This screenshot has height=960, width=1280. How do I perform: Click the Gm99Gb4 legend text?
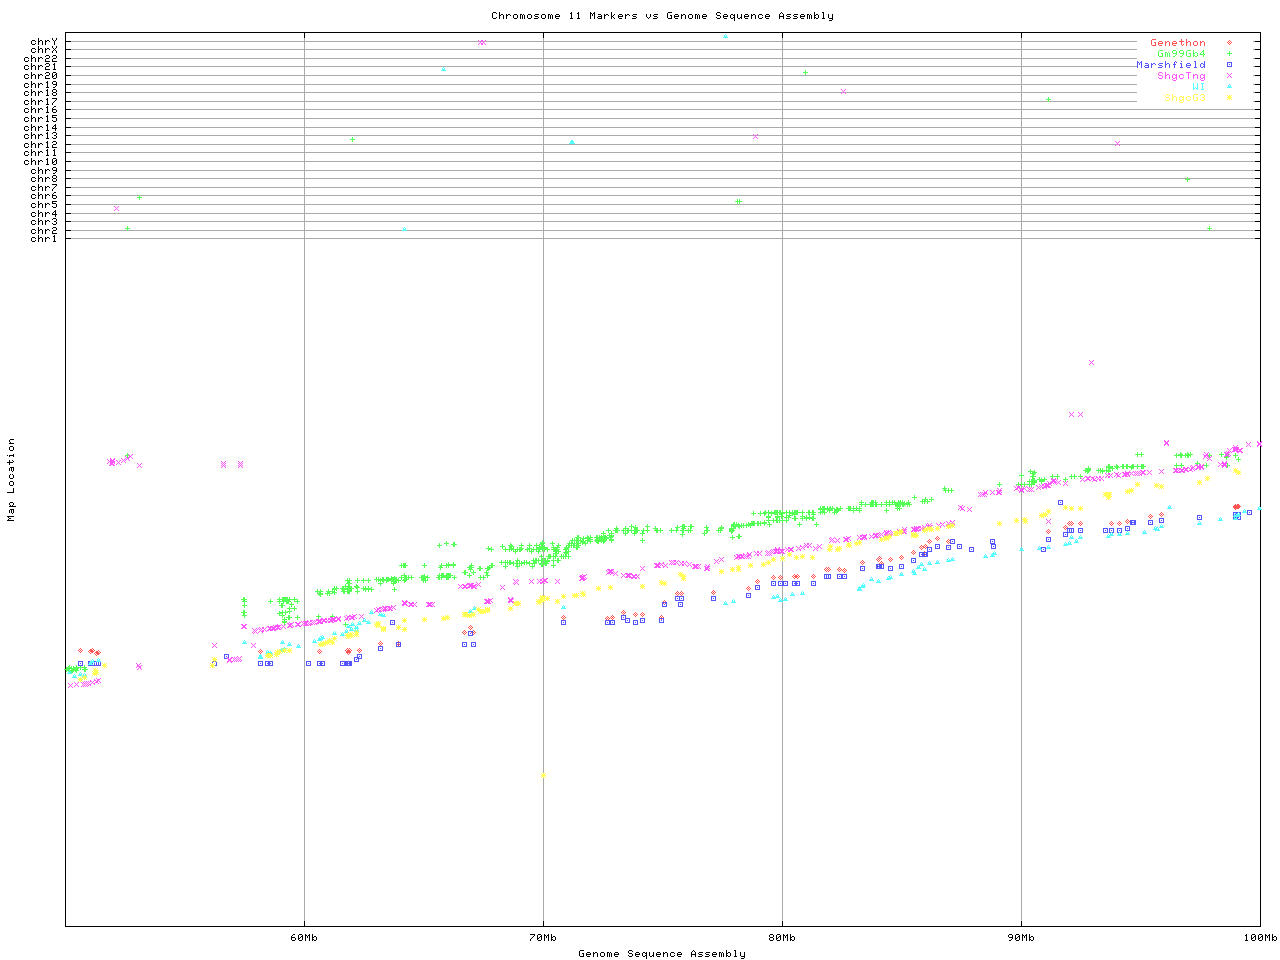point(1181,54)
